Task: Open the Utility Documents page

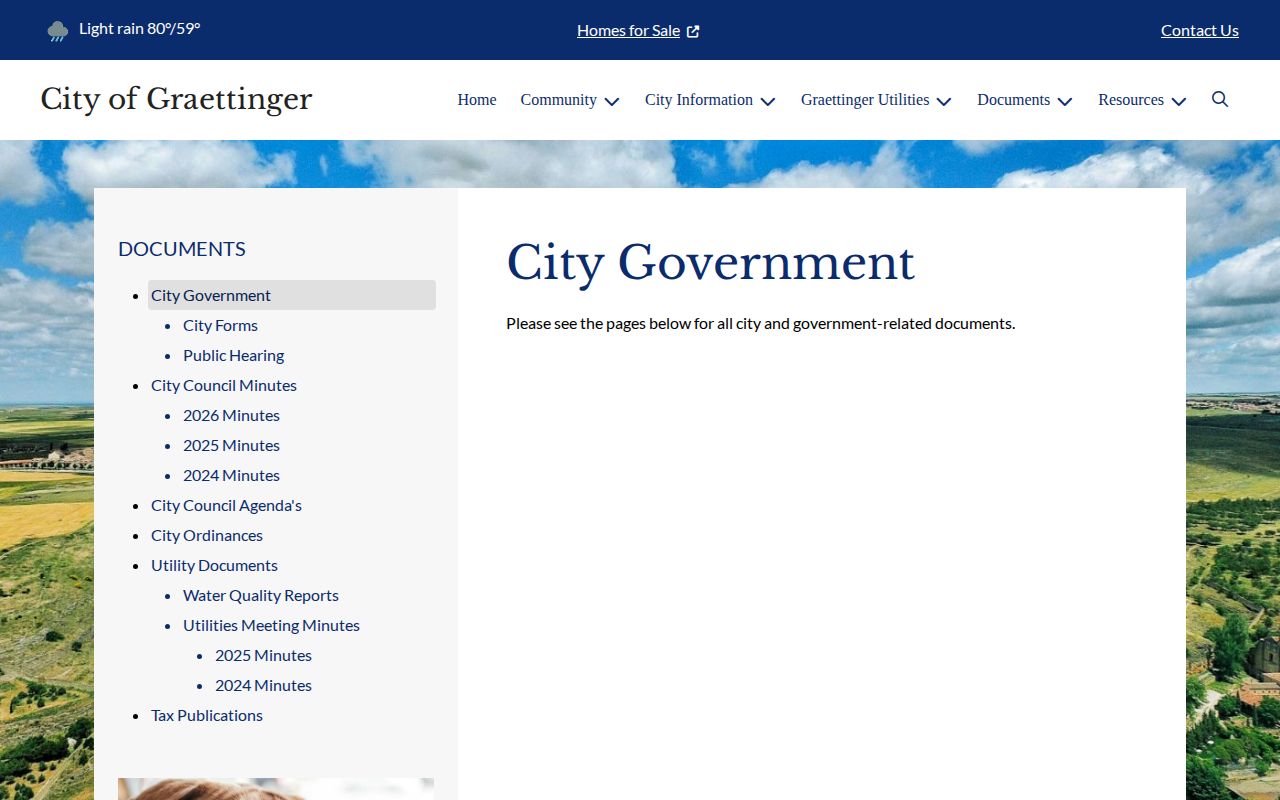Action: 214,565
